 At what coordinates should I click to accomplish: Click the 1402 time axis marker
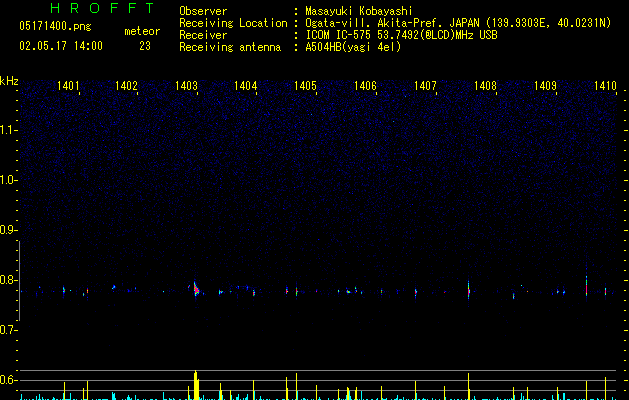[x=126, y=86]
